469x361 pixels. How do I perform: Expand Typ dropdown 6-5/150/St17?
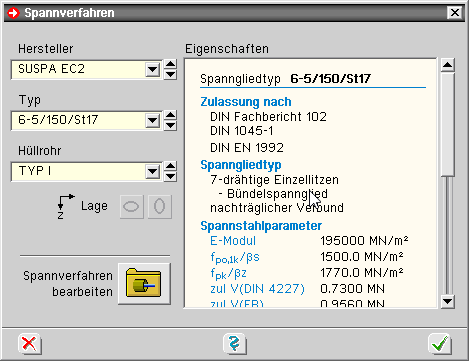pyautogui.click(x=153, y=121)
